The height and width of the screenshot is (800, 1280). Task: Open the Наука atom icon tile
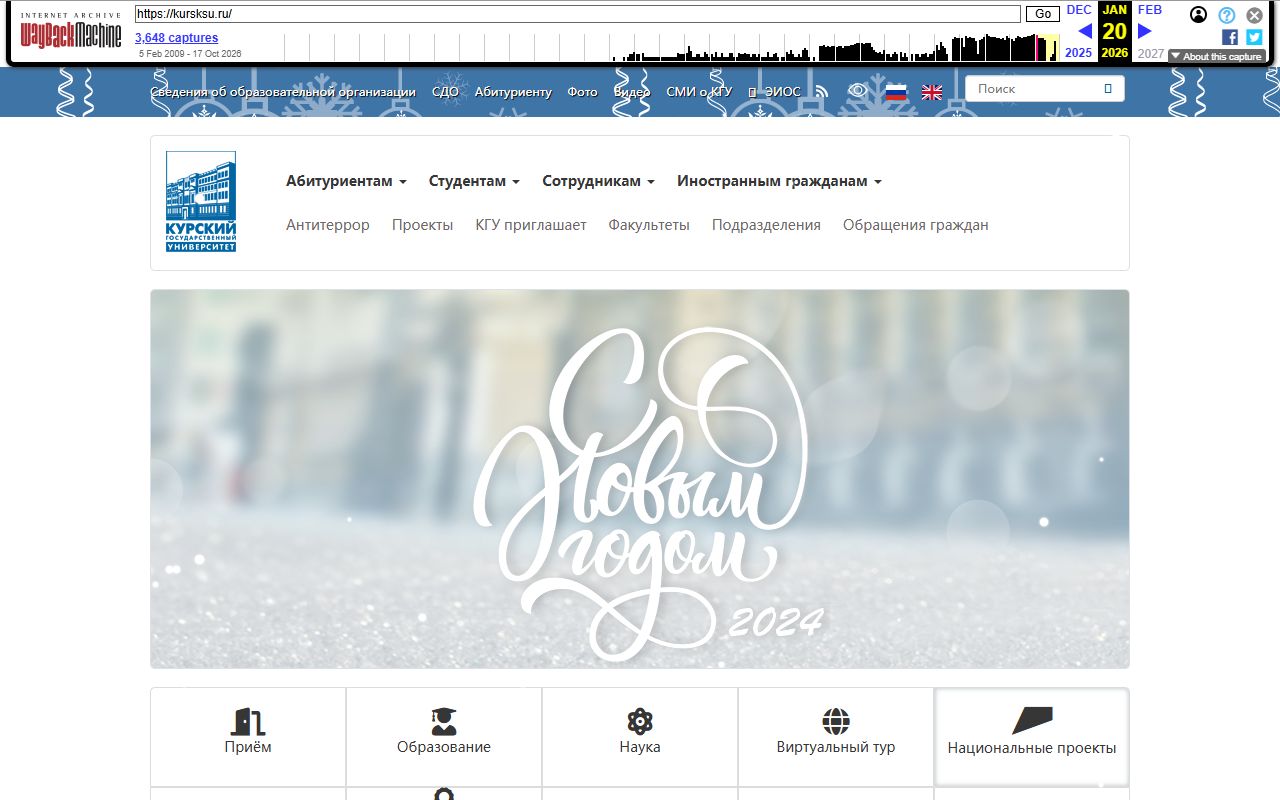[640, 737]
